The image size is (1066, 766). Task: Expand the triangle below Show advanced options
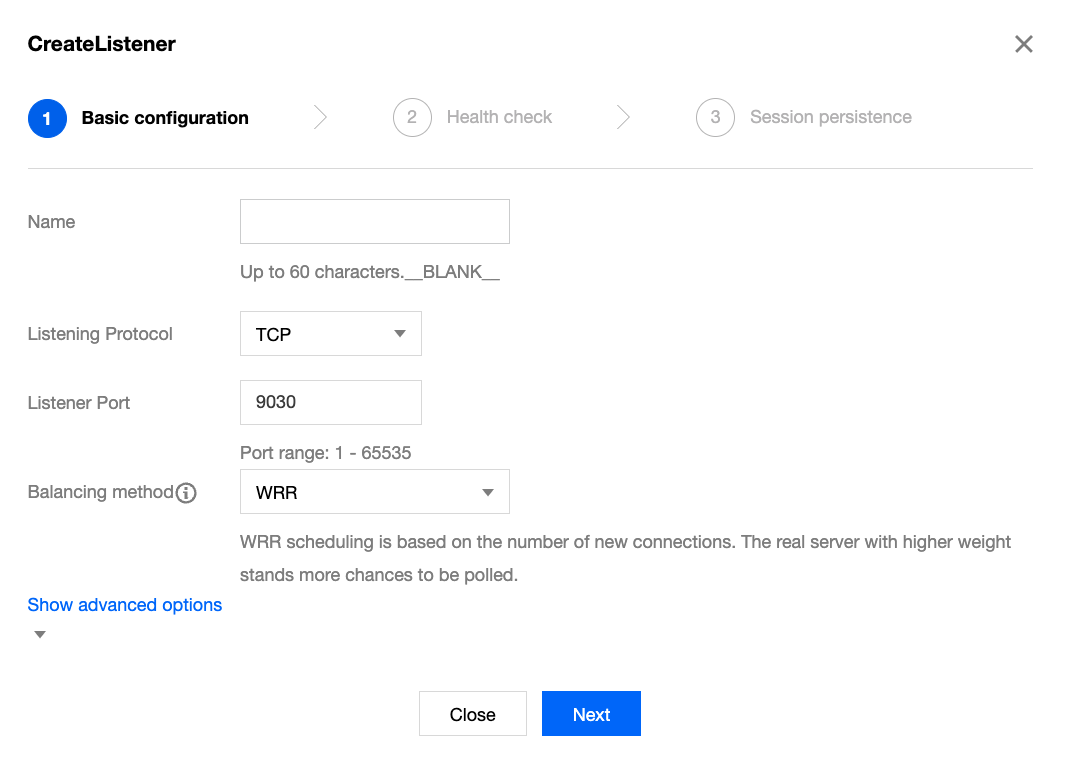40,635
